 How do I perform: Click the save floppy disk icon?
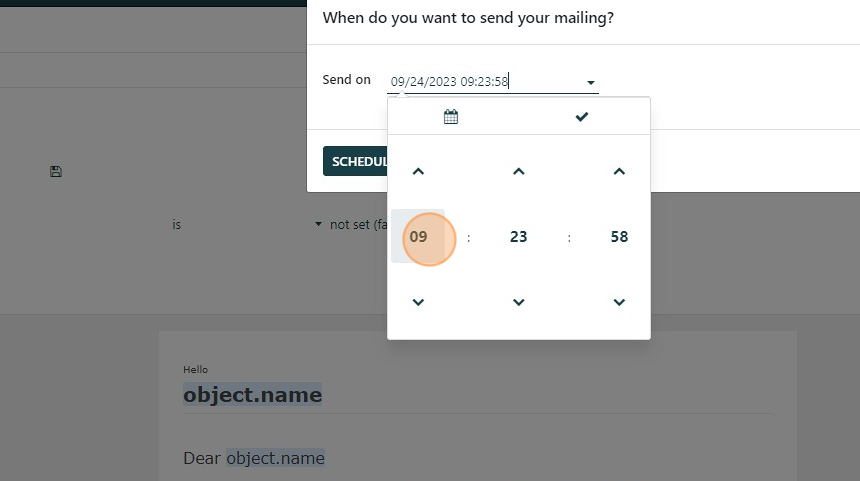(55, 172)
